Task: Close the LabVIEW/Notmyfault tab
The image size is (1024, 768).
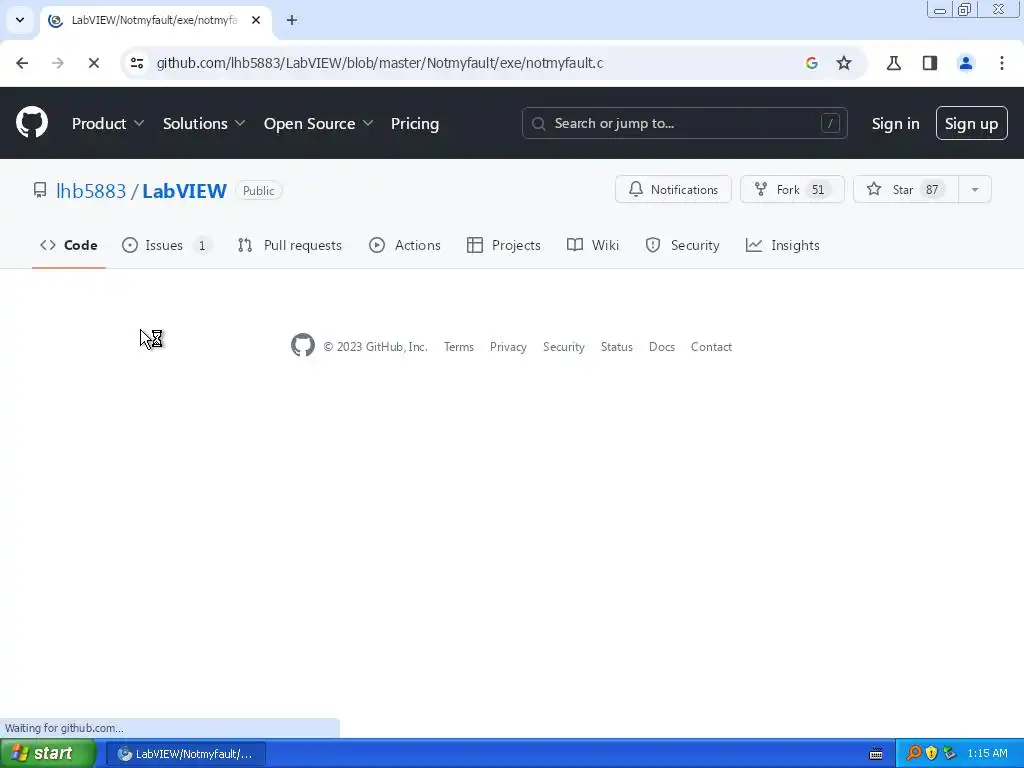Action: click(256, 20)
